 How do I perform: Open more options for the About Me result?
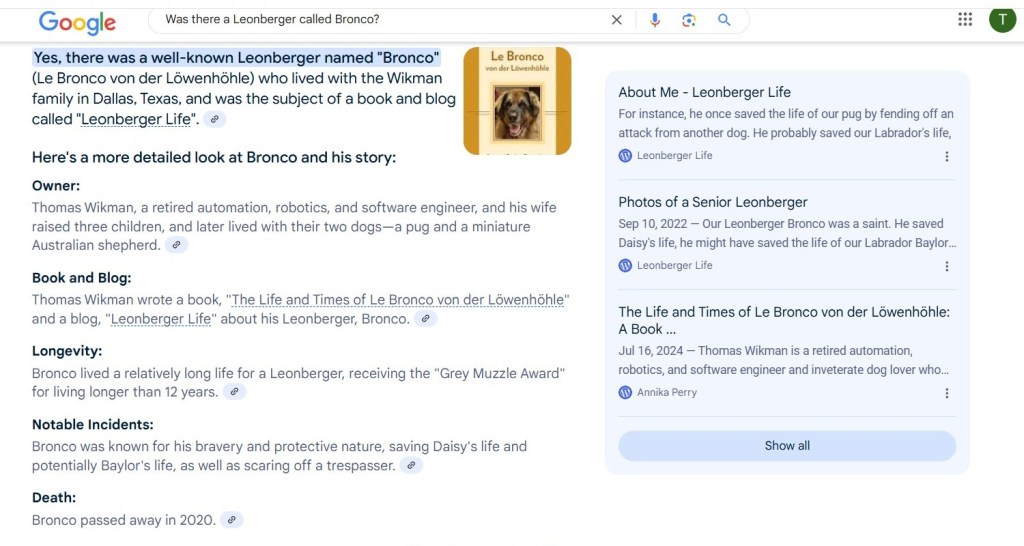(x=946, y=156)
